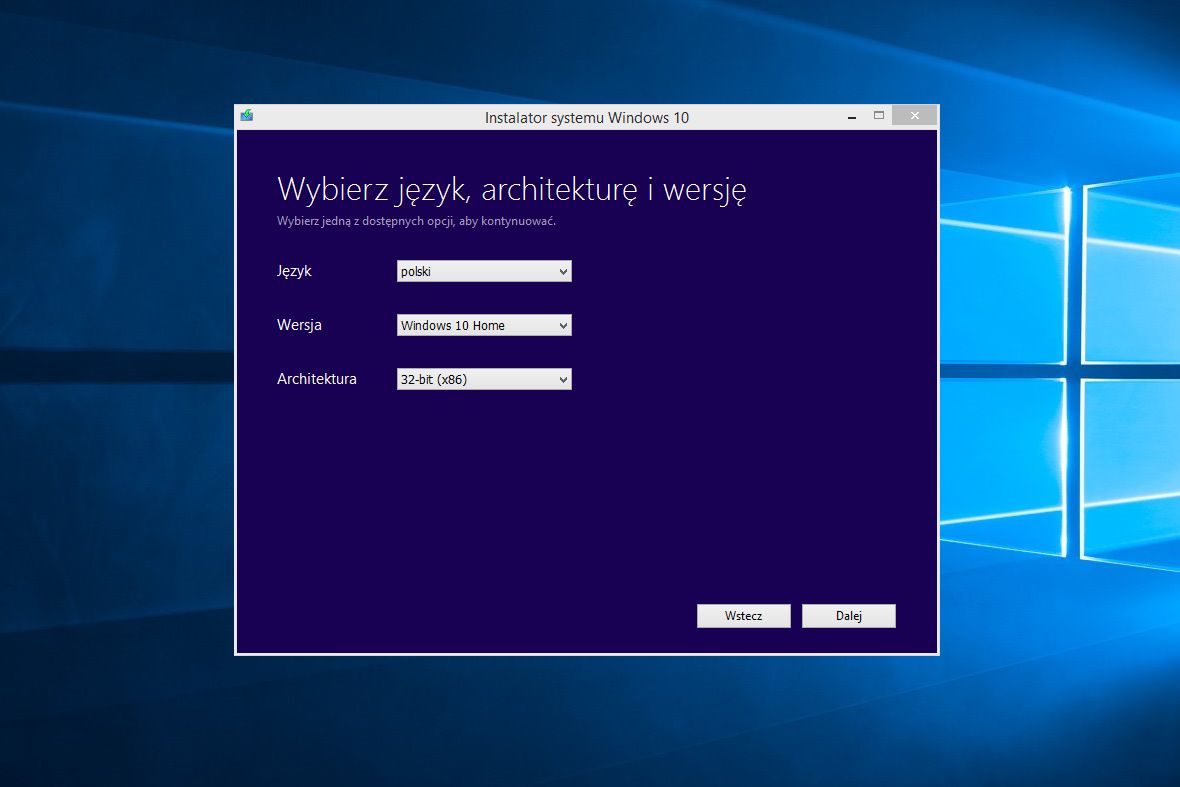Screen dimensions: 1180x787
Task: Click the Dalej button
Action: click(x=849, y=615)
